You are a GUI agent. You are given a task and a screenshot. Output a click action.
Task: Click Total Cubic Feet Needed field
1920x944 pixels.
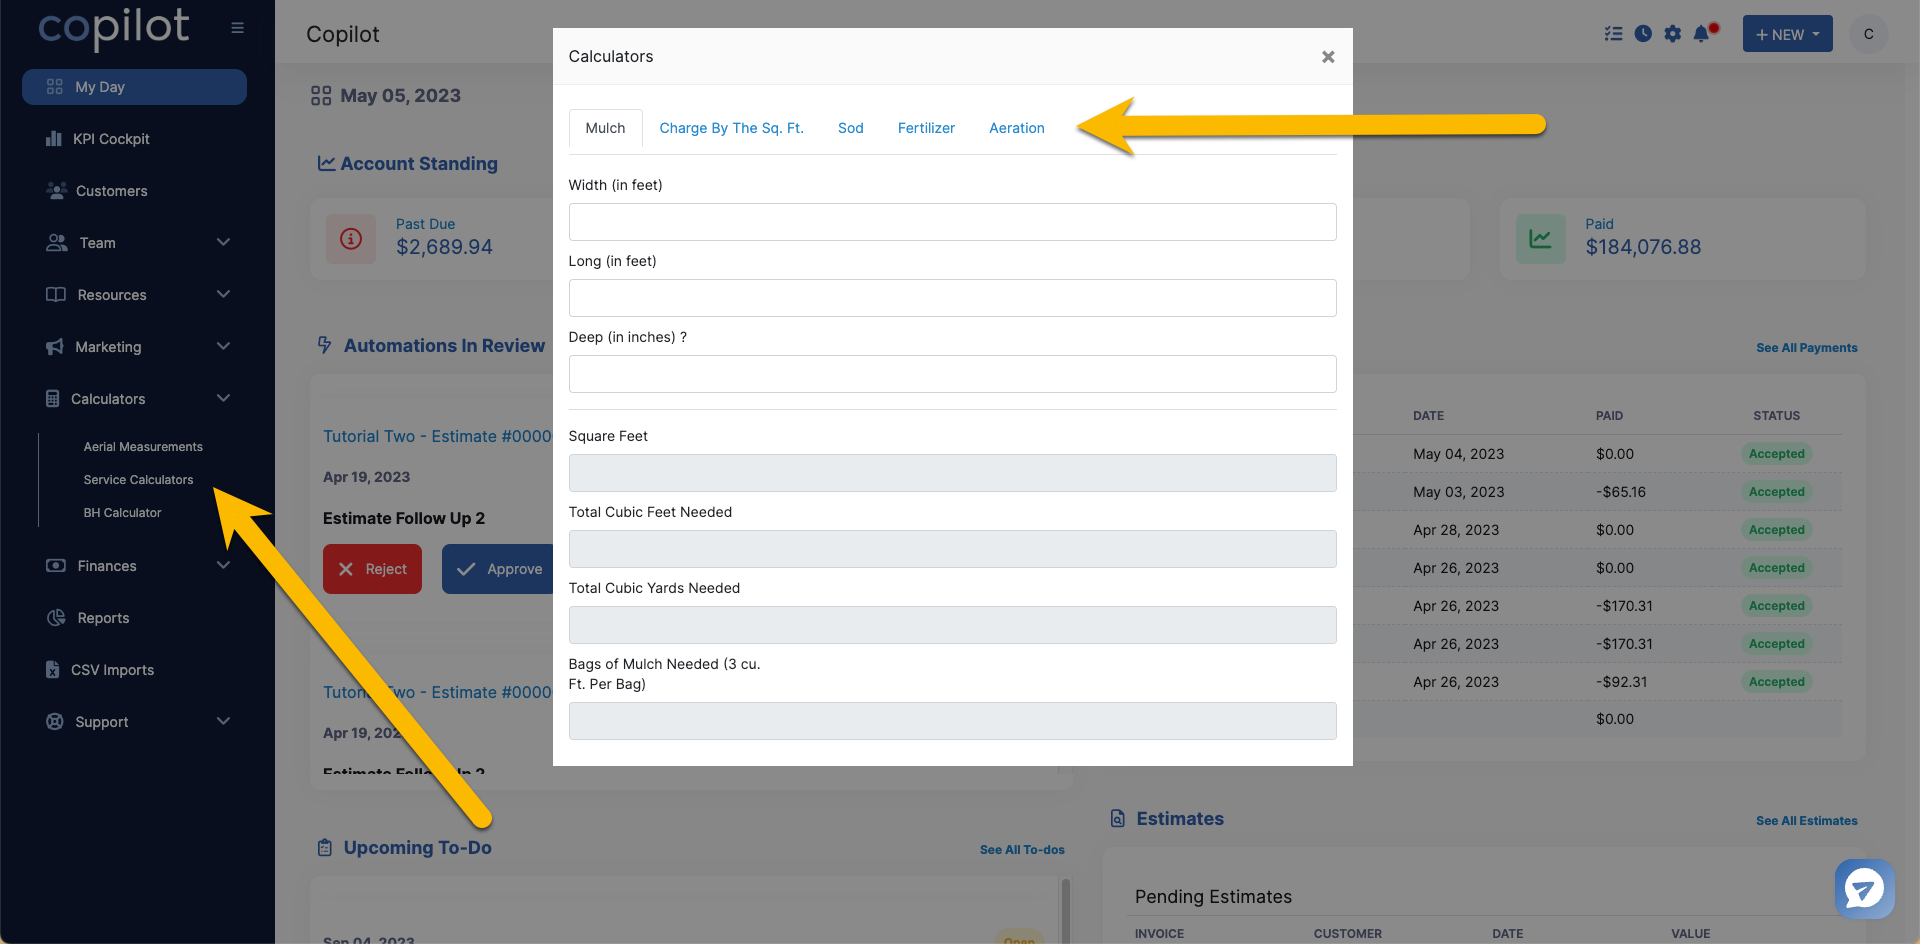click(x=952, y=549)
